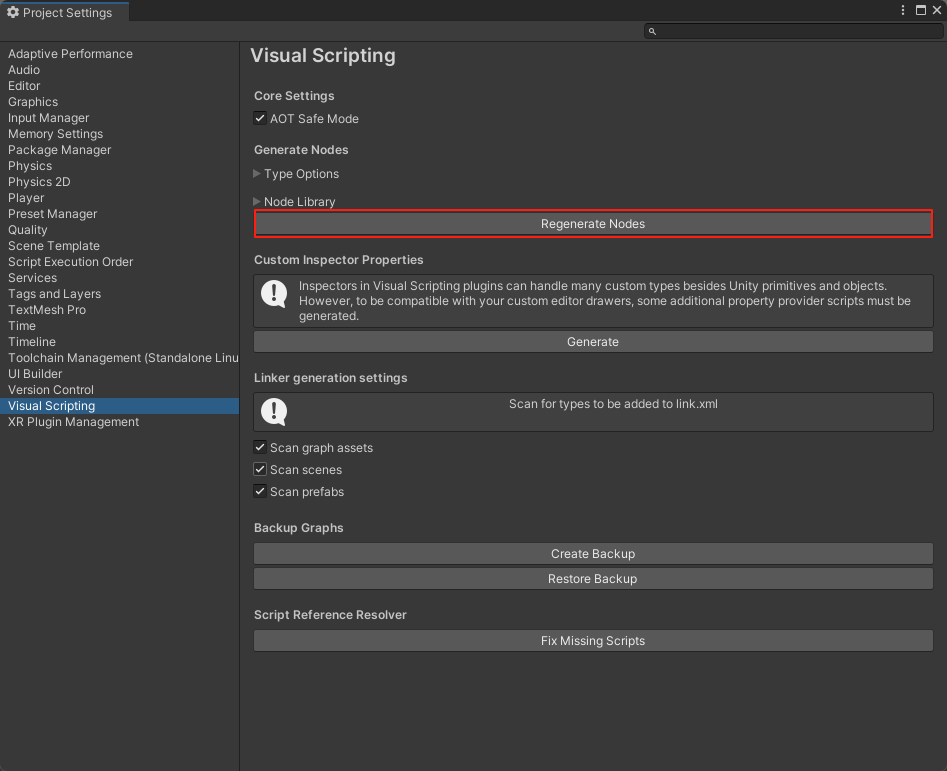Select the Project Settings tab
947x771 pixels.
65,12
